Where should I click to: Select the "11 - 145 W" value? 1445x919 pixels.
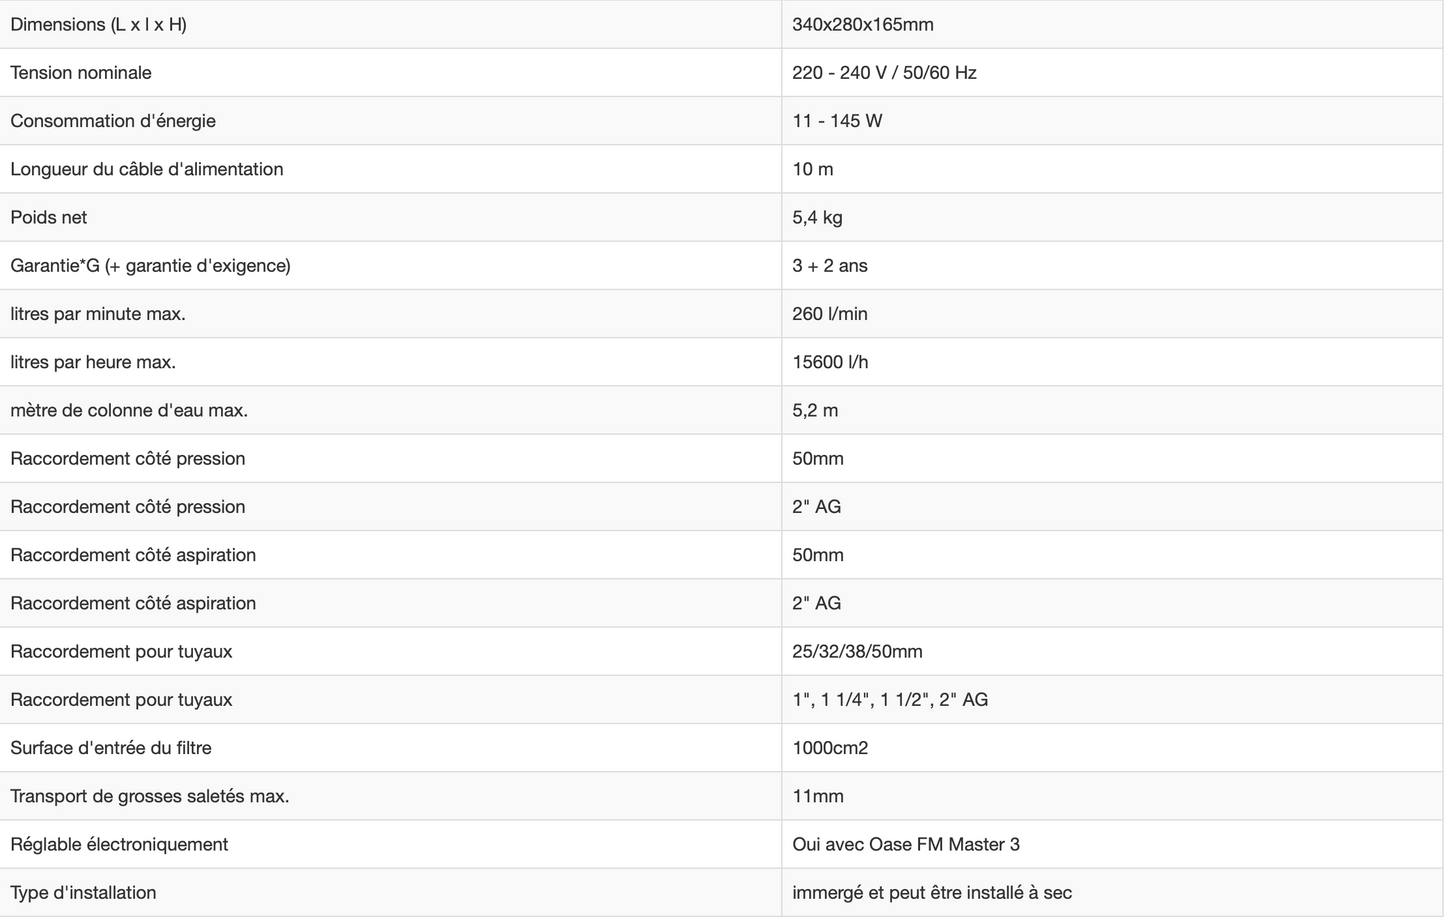coord(837,121)
